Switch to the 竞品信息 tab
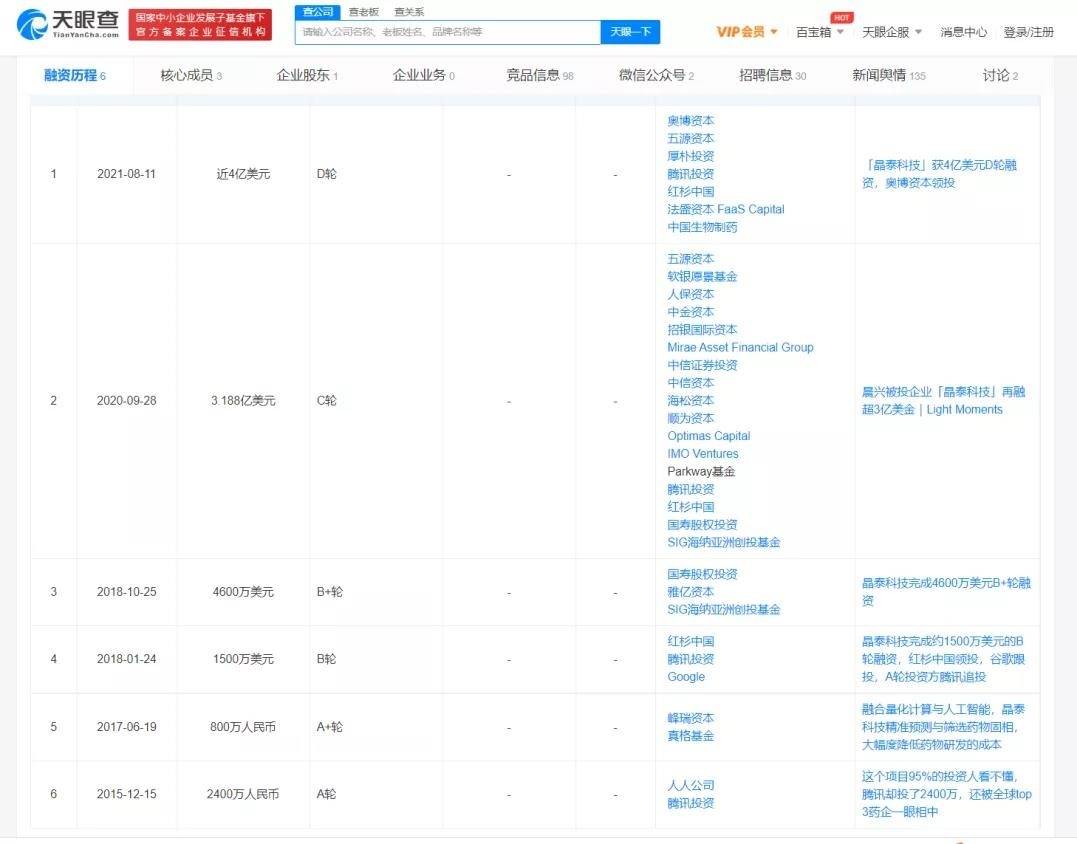 (x=539, y=75)
